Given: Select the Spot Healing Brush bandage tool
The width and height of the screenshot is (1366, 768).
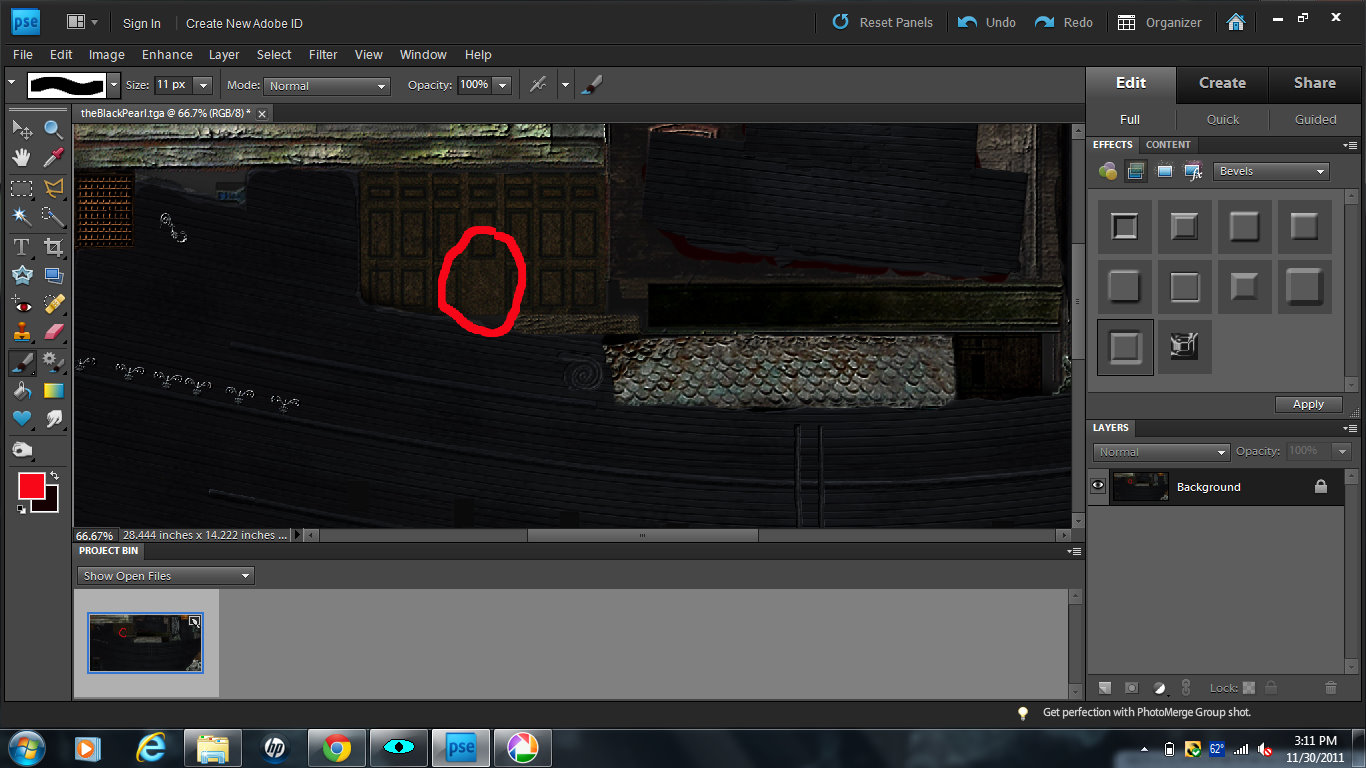Looking at the screenshot, I should tap(53, 304).
